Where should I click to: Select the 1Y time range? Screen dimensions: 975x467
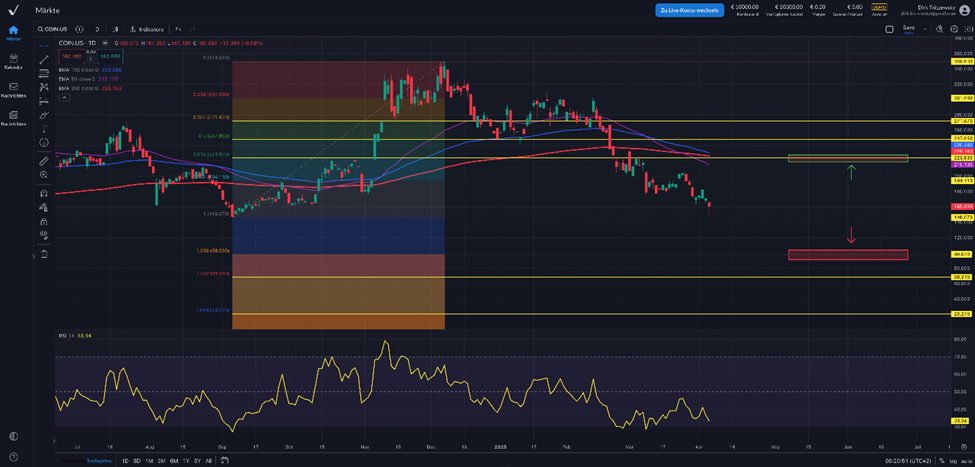[x=186, y=461]
